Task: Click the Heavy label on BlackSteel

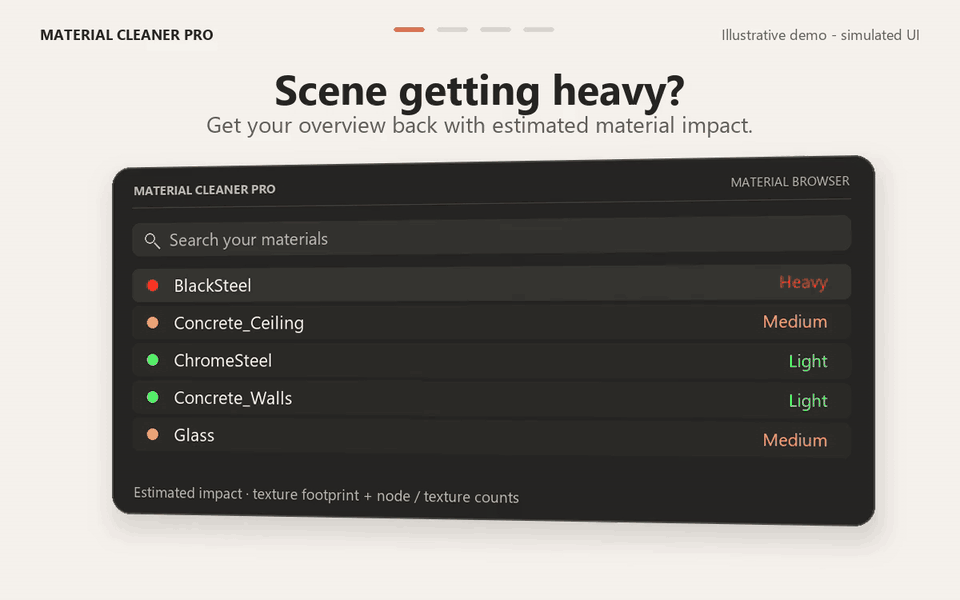Action: click(803, 282)
